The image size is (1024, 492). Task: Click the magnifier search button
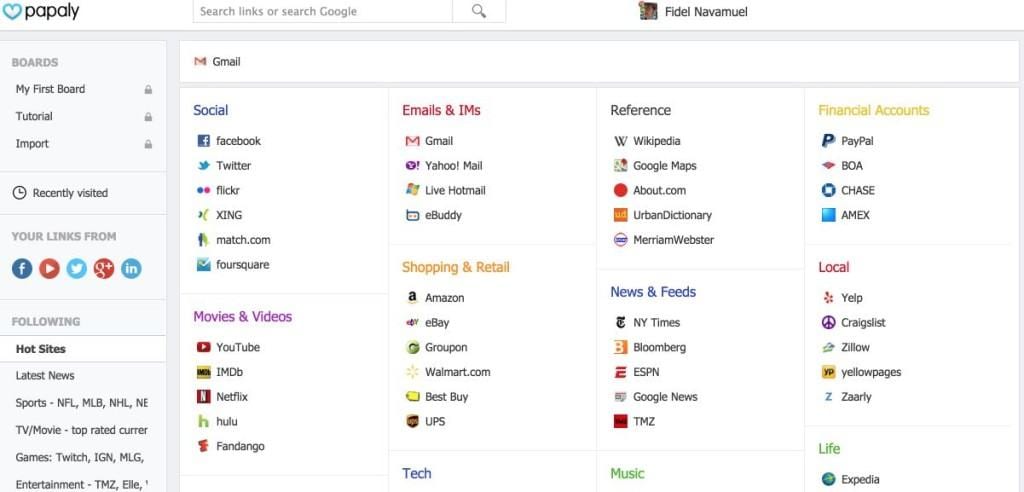(x=479, y=11)
